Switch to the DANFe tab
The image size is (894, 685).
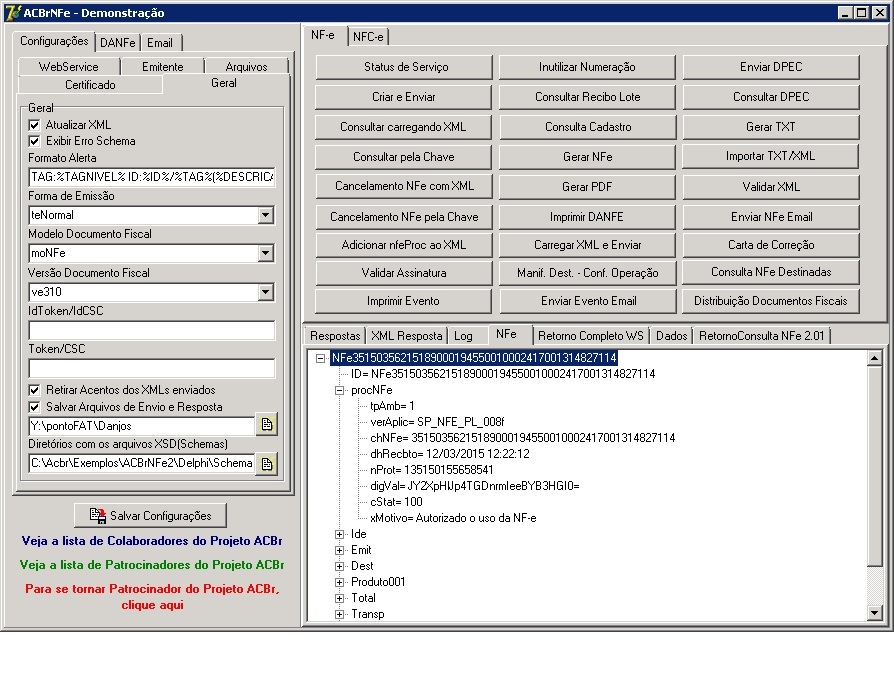click(117, 43)
